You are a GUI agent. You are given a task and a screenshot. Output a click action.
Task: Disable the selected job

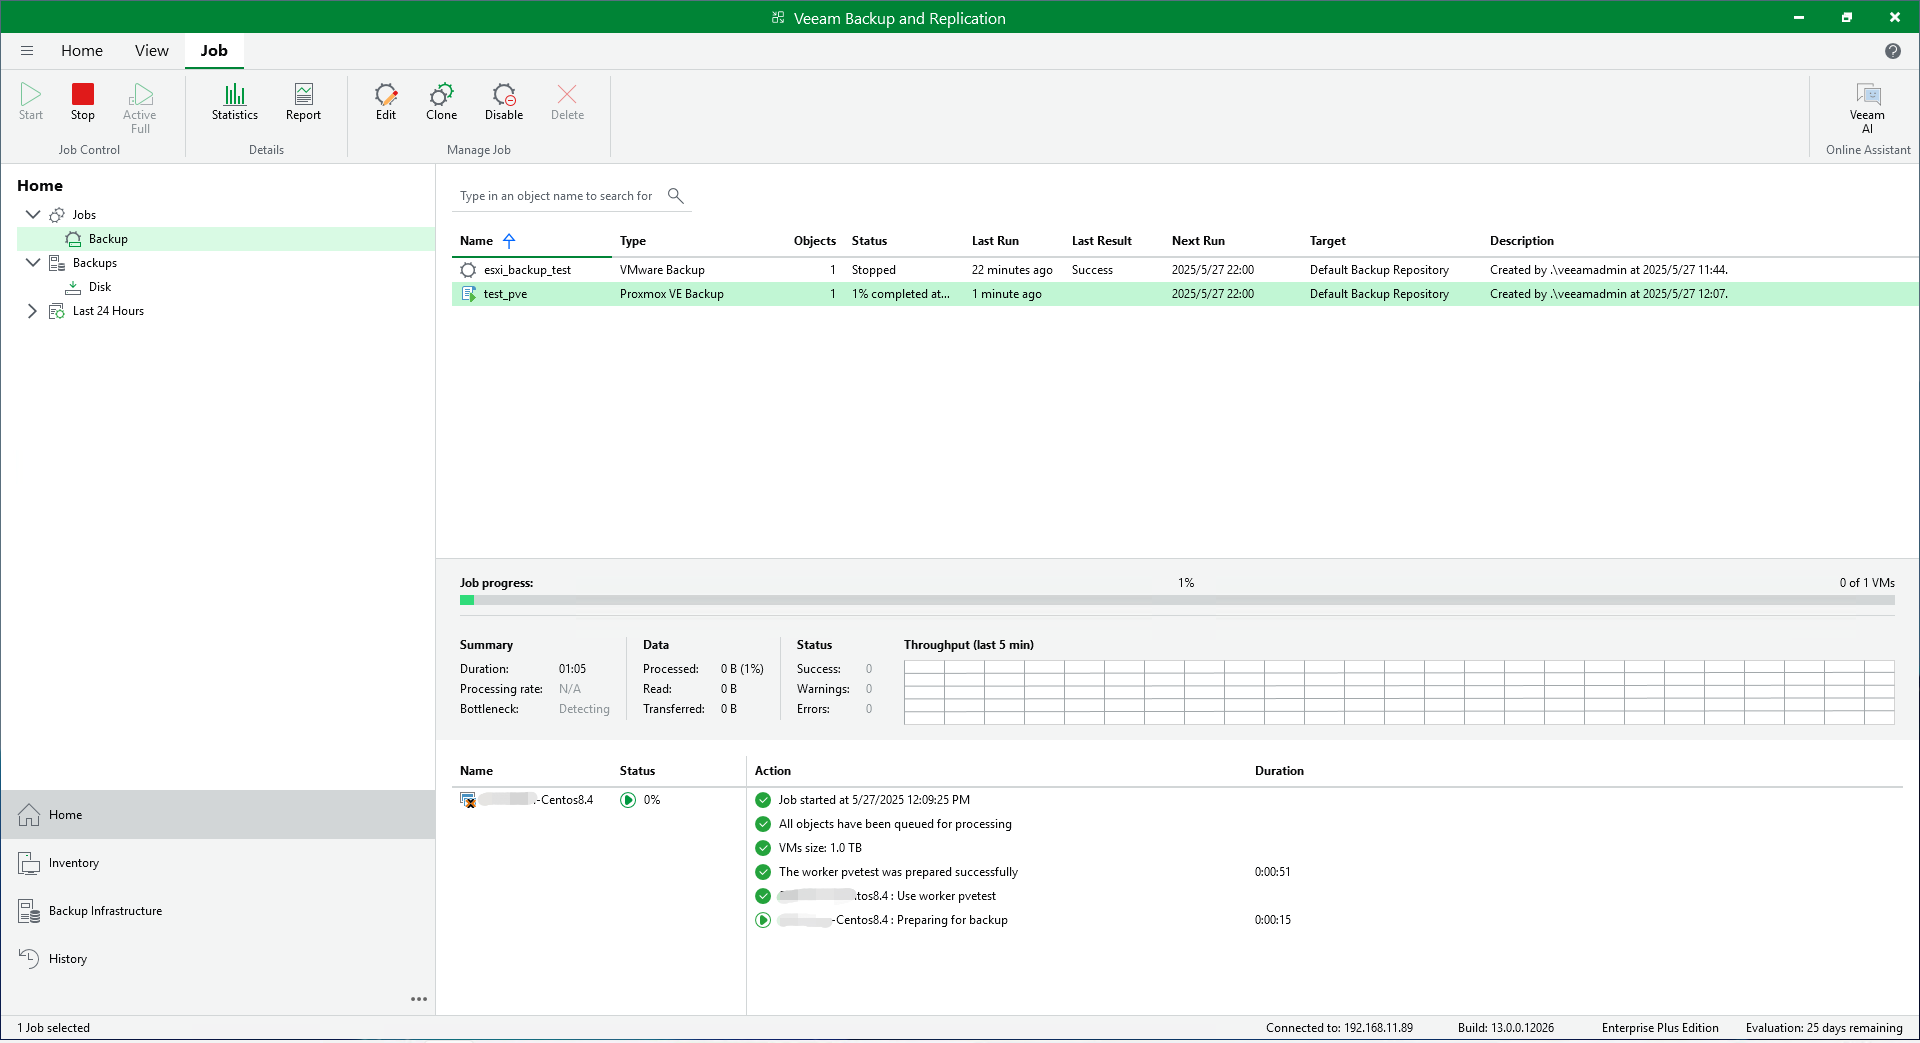coord(504,101)
